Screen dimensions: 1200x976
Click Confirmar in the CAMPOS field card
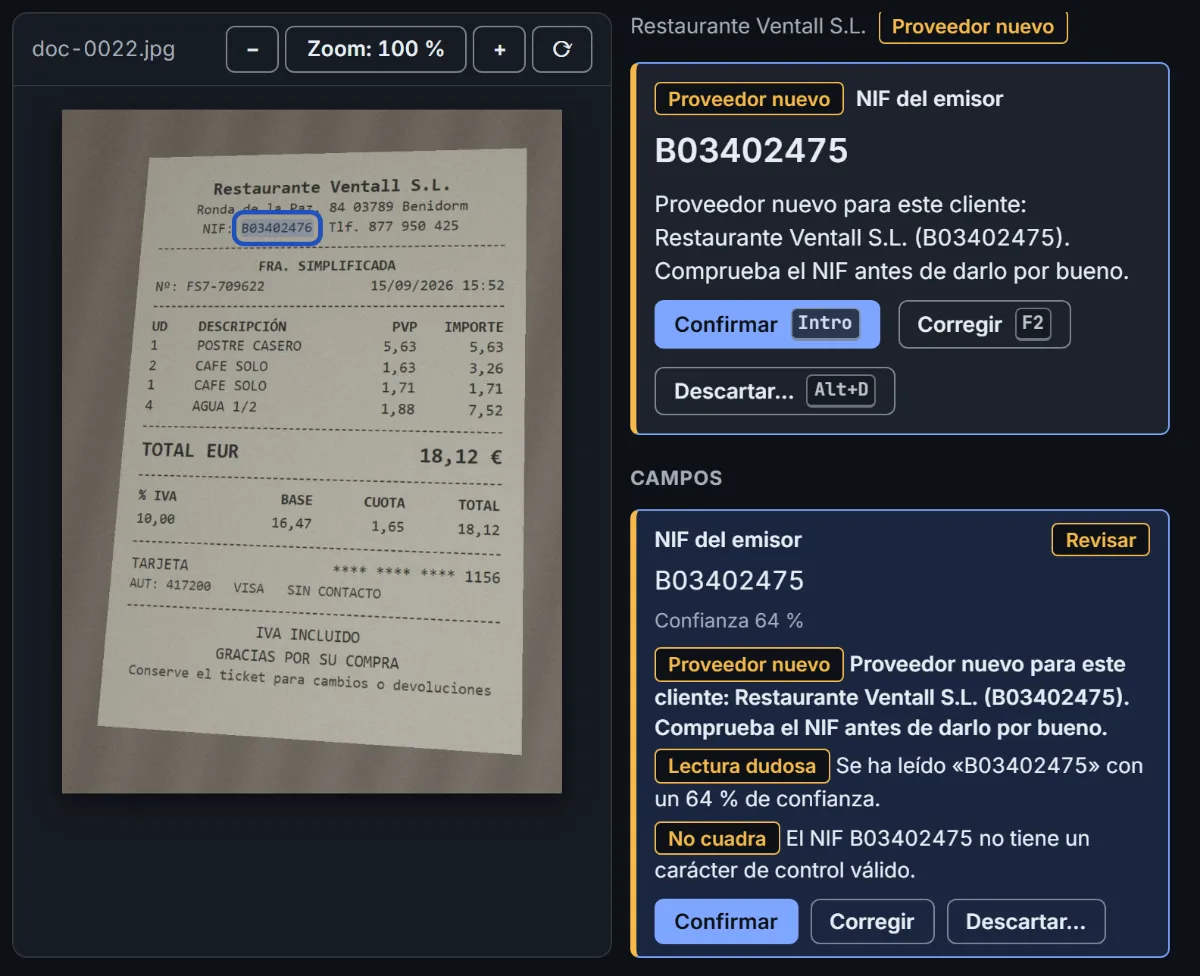726,922
